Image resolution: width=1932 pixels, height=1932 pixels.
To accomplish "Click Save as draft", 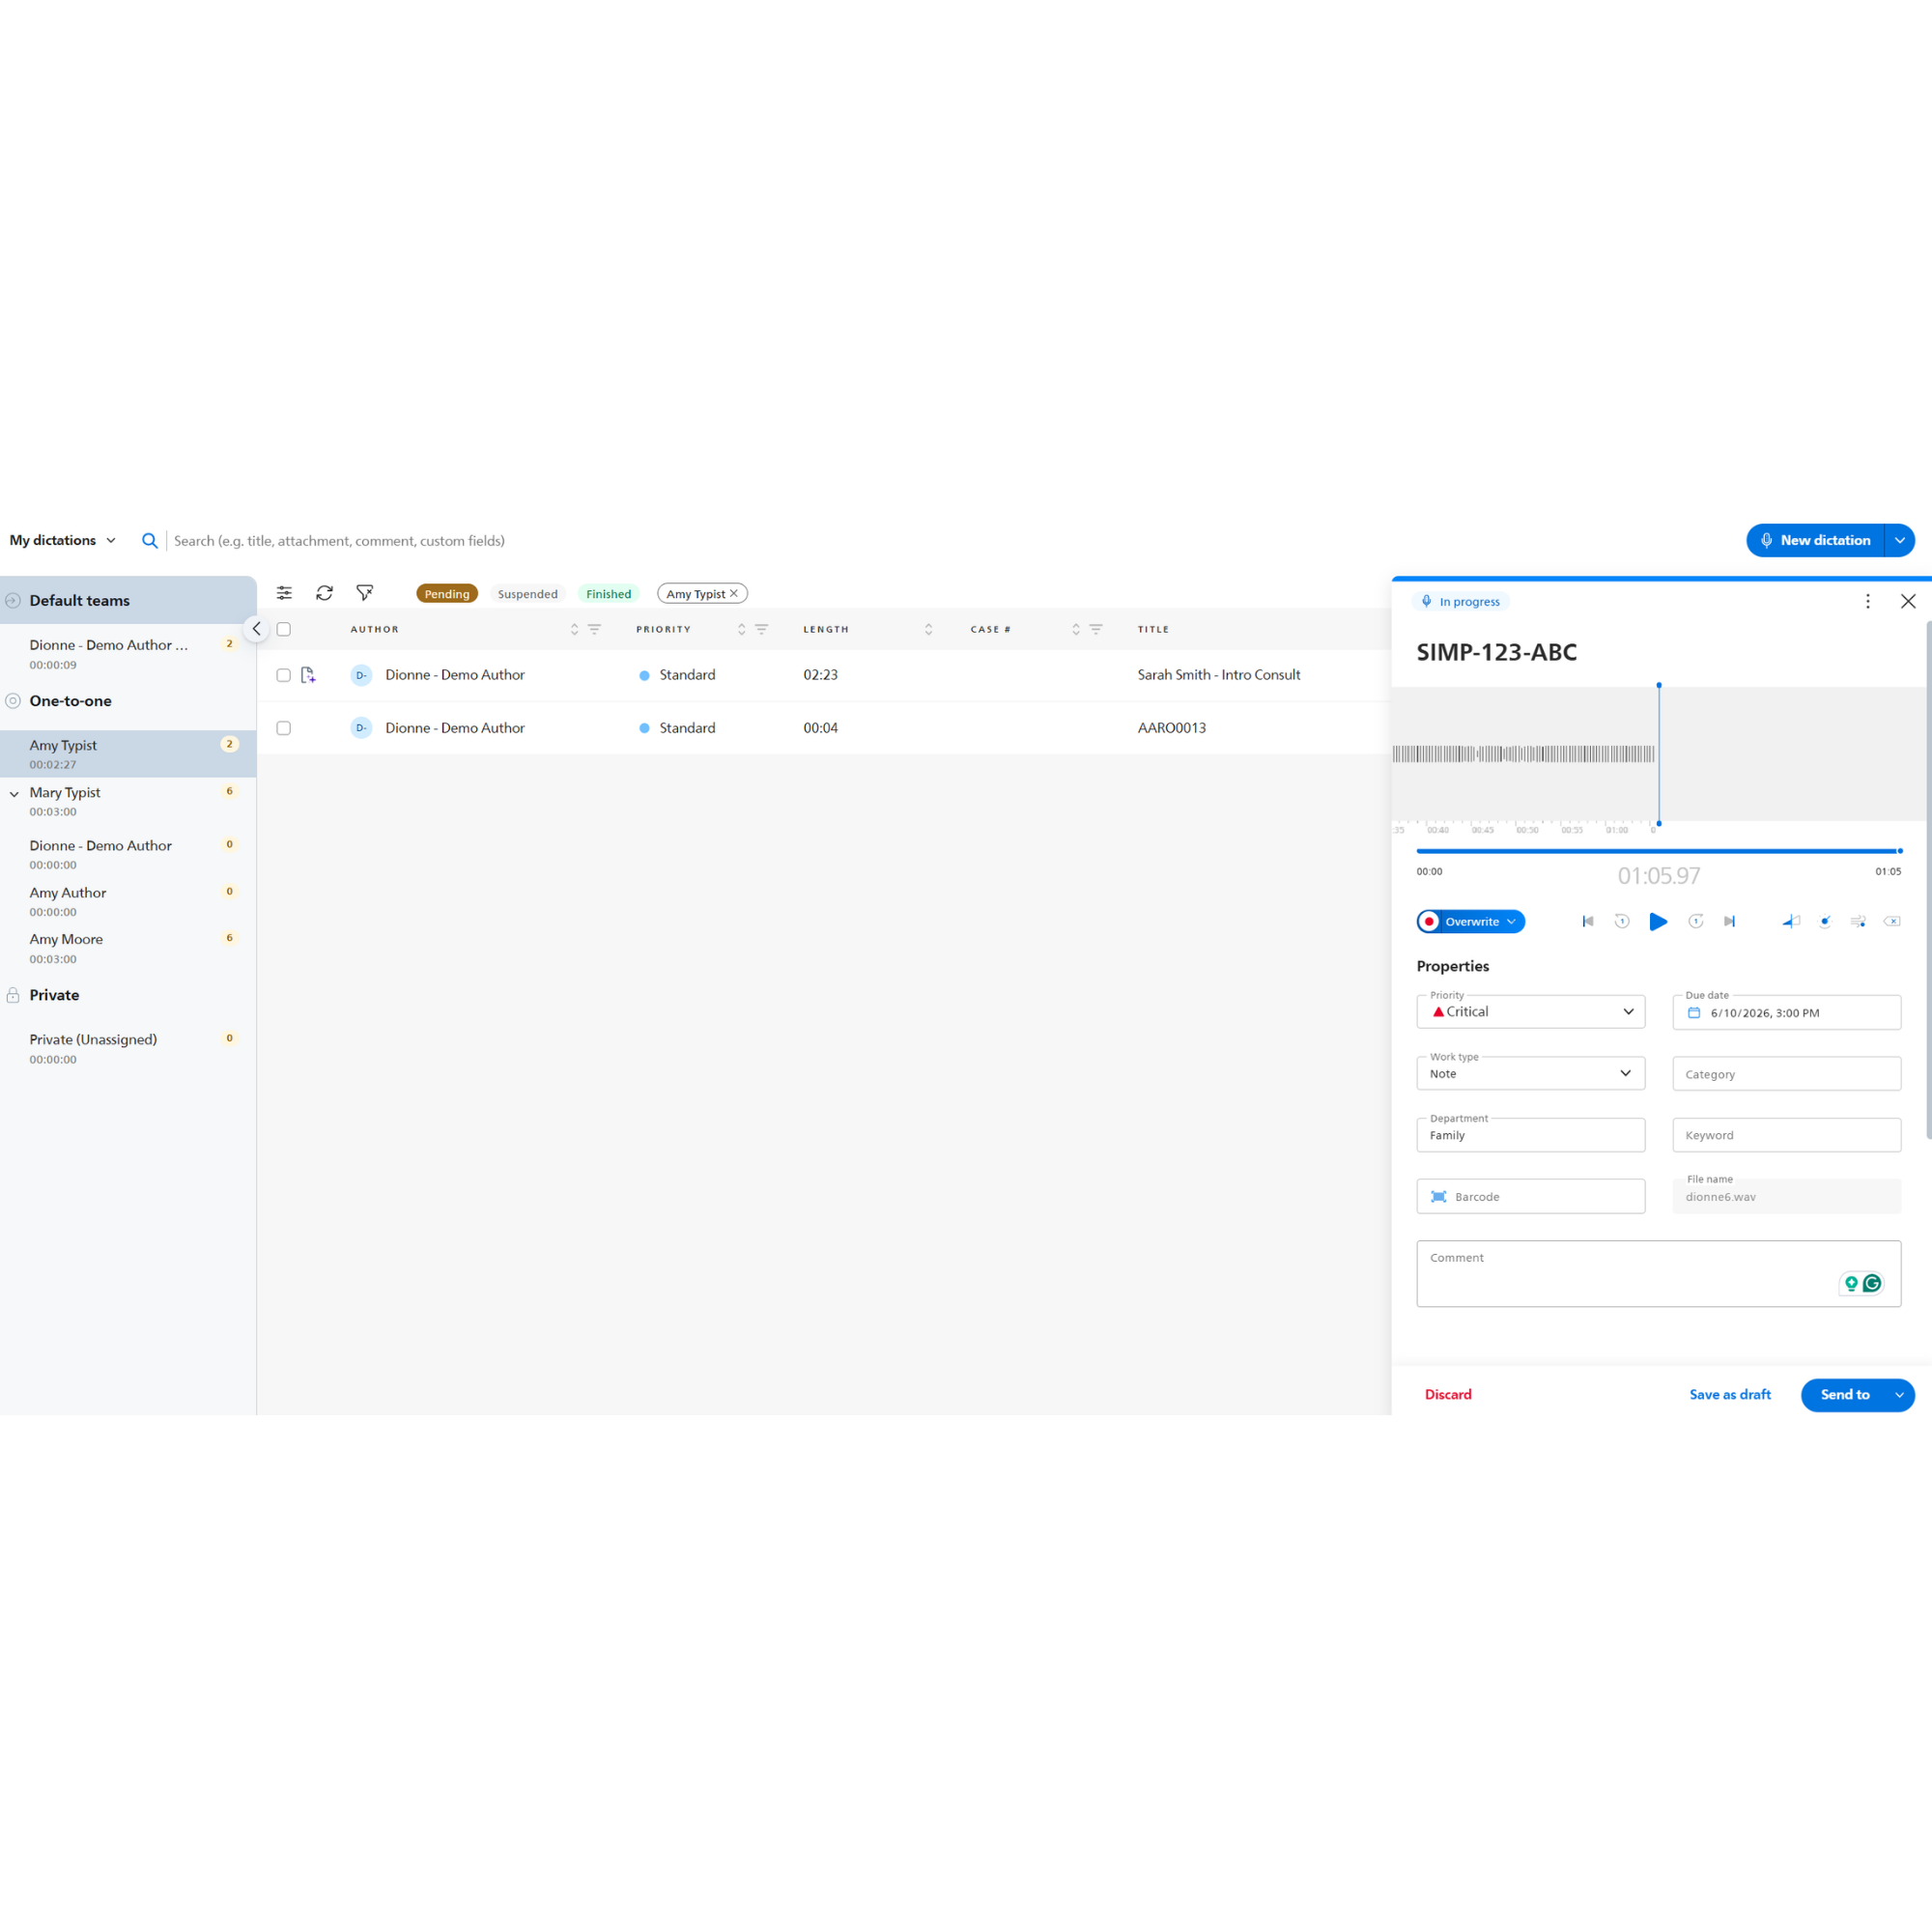I will click(1730, 1394).
